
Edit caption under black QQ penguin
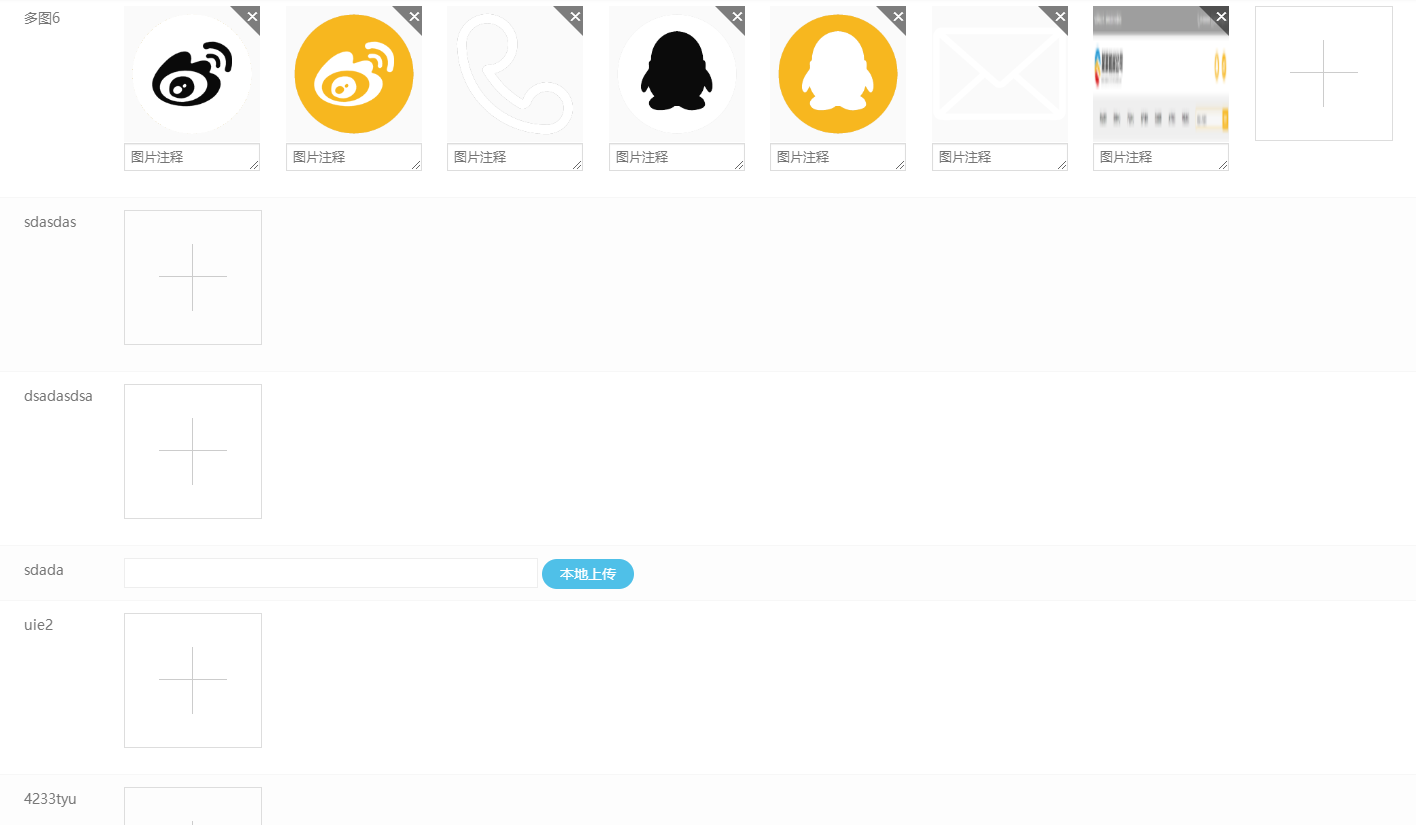coord(677,157)
